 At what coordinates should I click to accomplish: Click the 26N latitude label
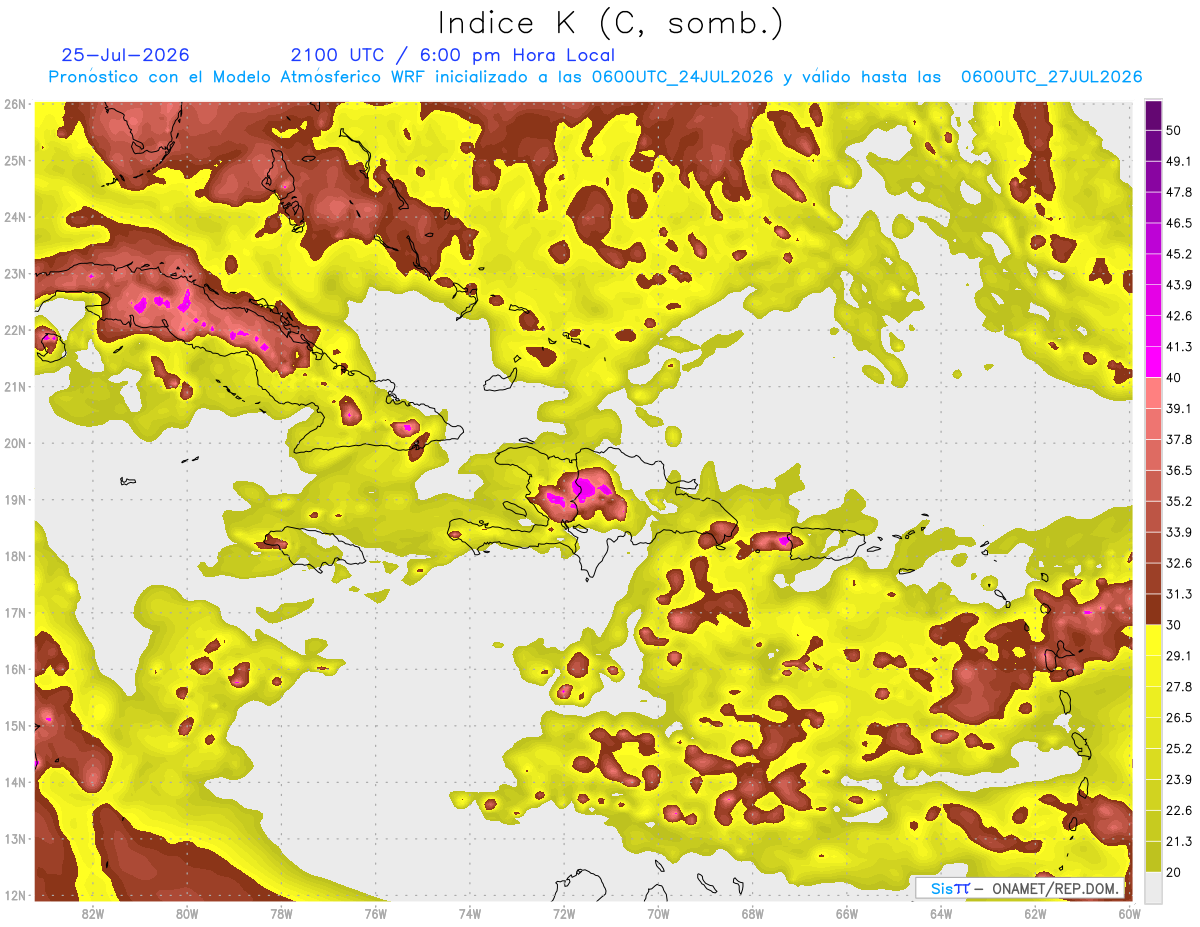[15, 104]
